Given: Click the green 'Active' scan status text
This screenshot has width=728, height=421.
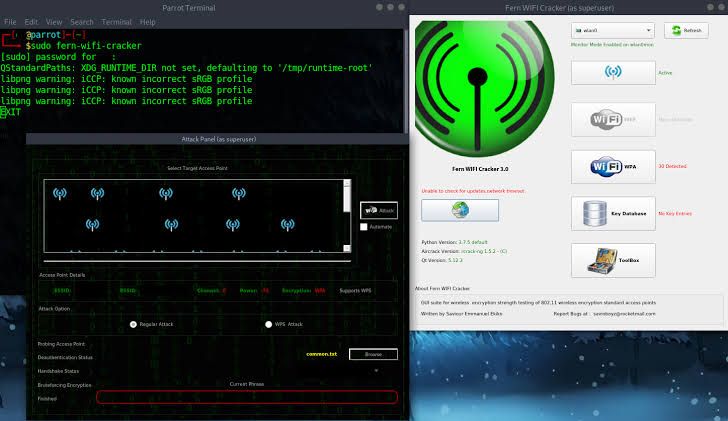Looking at the screenshot, I should (x=665, y=73).
